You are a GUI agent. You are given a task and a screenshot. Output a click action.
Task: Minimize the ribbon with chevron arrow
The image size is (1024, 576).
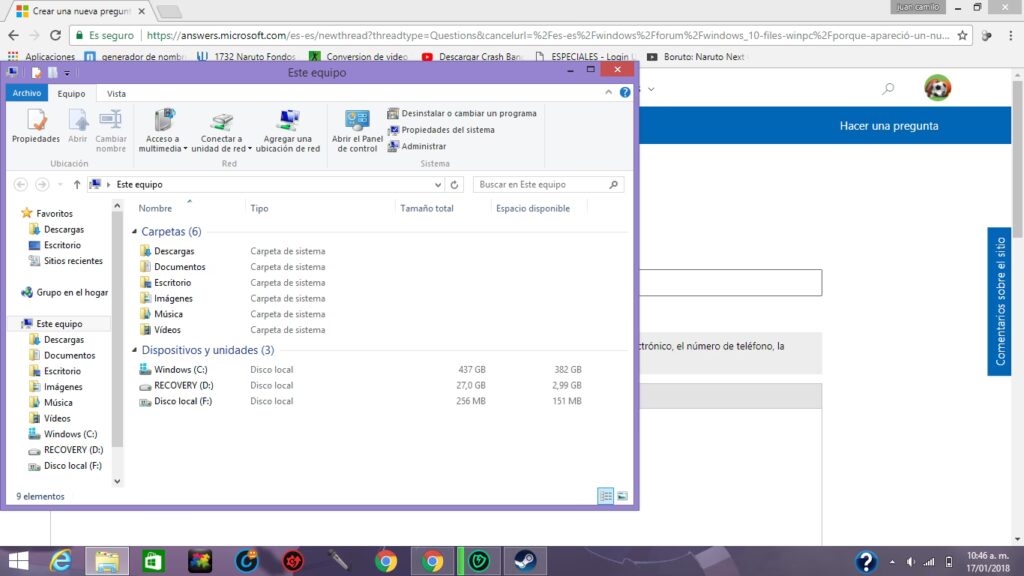609,93
